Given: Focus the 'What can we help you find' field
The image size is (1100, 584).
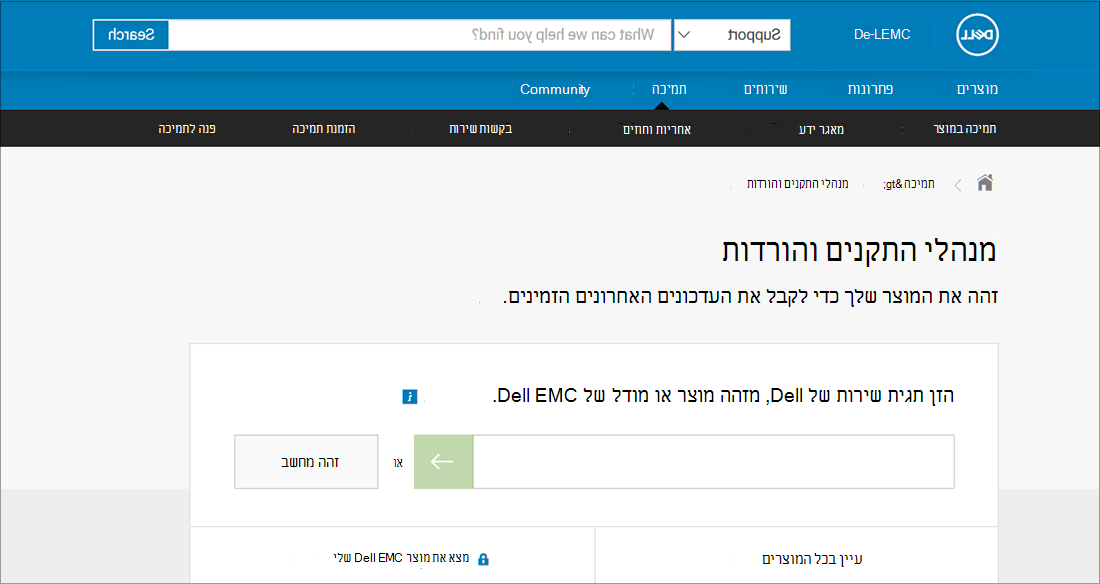Looking at the screenshot, I should 420,35.
